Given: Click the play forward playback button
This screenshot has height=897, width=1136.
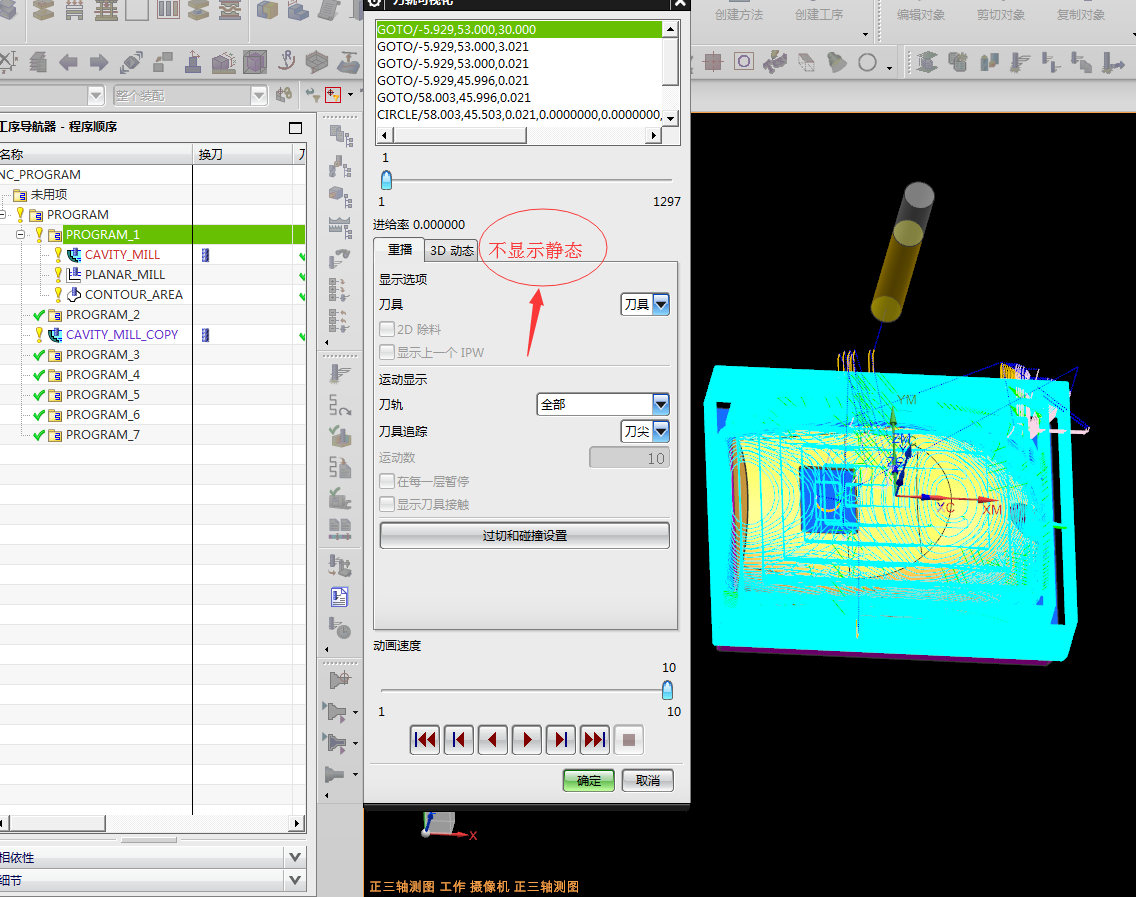Looking at the screenshot, I should [x=527, y=740].
